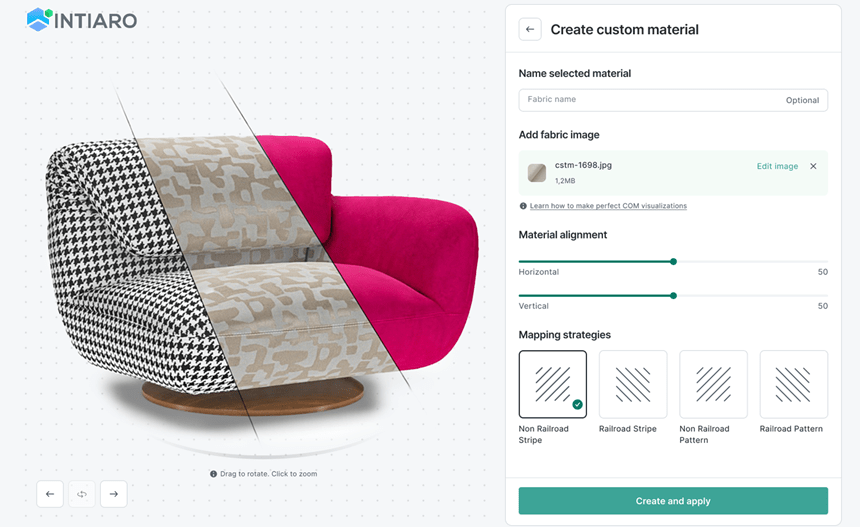The width and height of the screenshot is (860, 527).
Task: Click the chair 3D preview to zoom
Action: tap(260, 270)
